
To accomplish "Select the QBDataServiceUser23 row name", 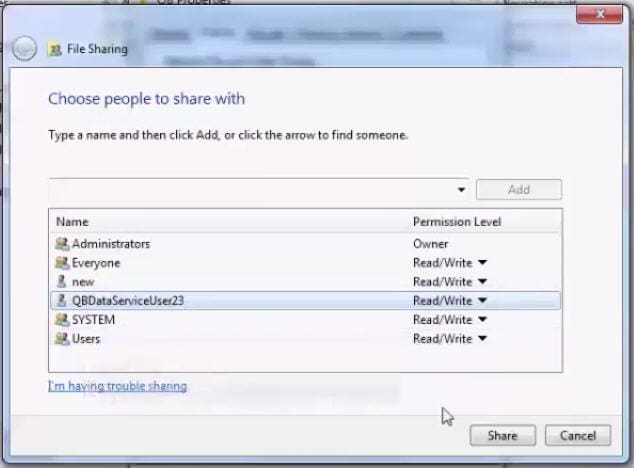I will [x=128, y=301].
